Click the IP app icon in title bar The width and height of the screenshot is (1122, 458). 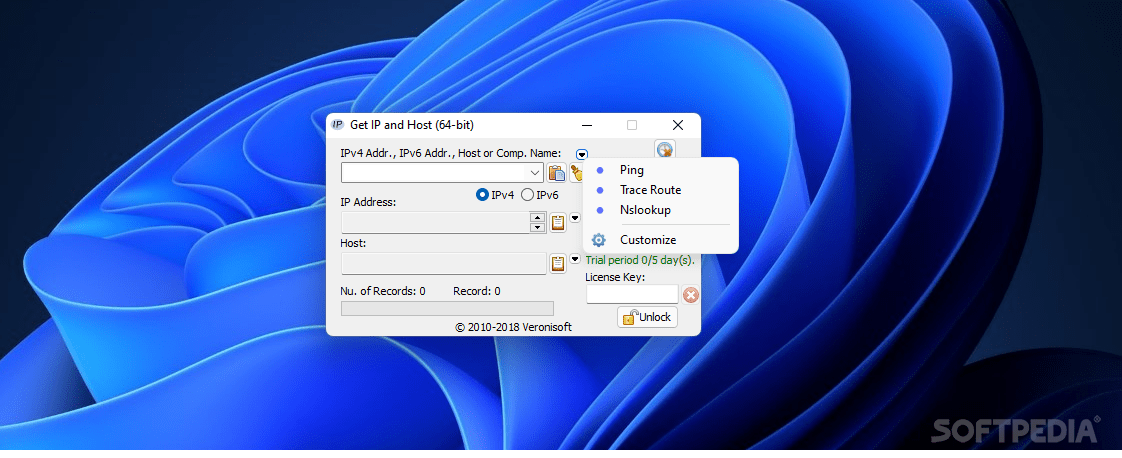pyautogui.click(x=338, y=125)
